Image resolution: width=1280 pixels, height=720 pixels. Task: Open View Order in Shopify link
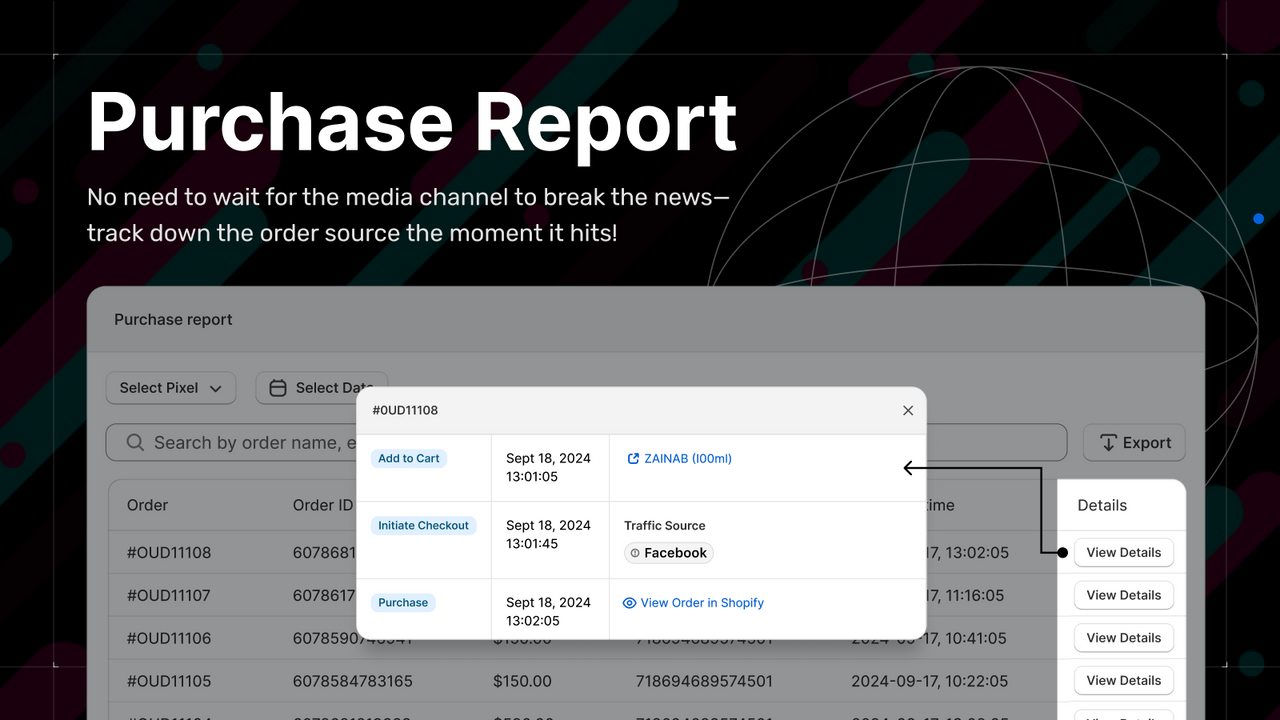pyautogui.click(x=702, y=603)
